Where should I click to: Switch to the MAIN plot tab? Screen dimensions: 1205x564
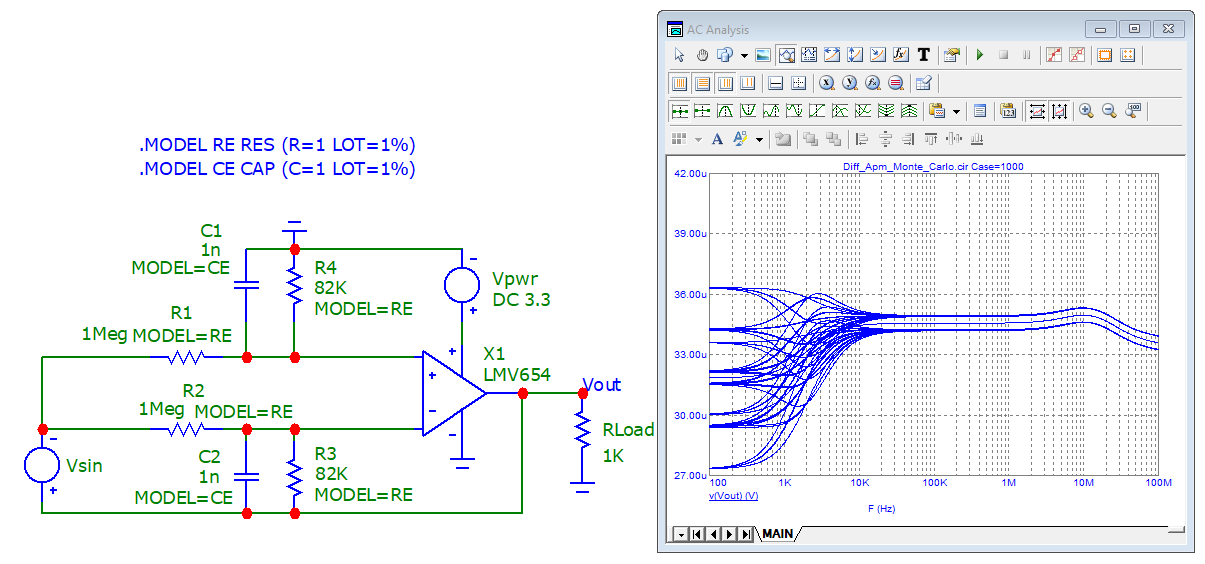tap(777, 534)
